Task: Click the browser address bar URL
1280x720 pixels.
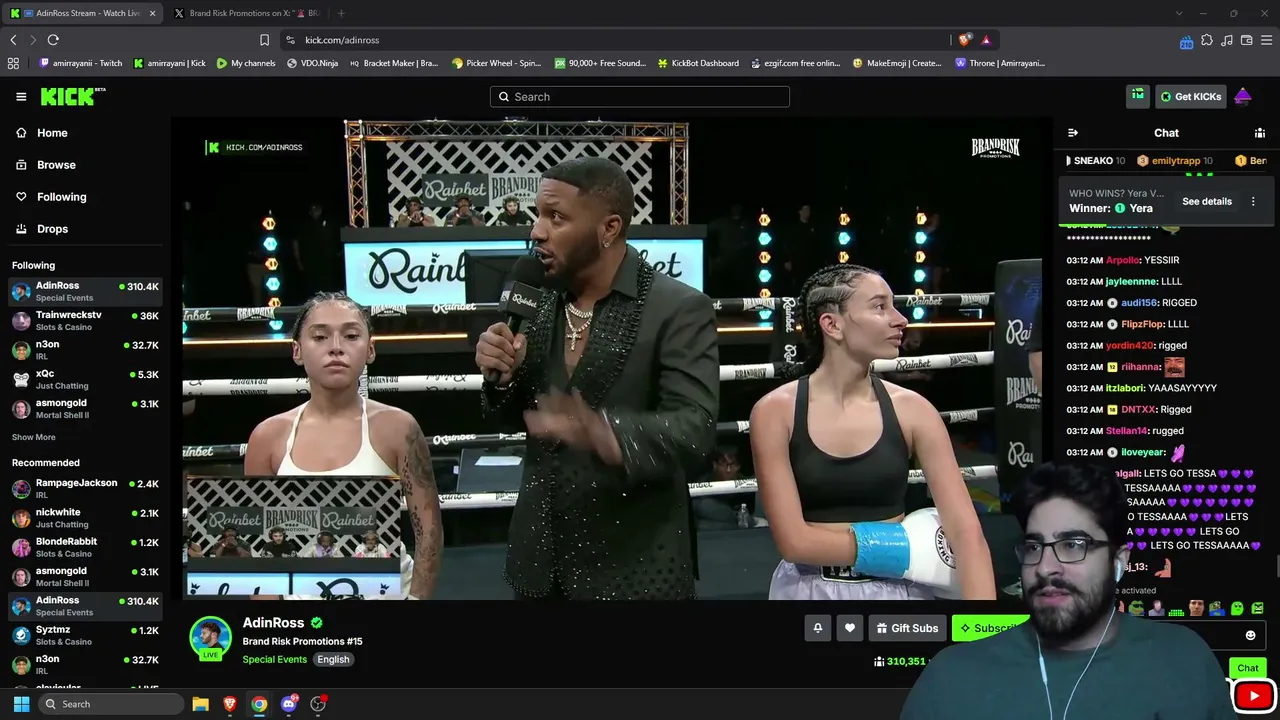Action: pyautogui.click(x=342, y=40)
